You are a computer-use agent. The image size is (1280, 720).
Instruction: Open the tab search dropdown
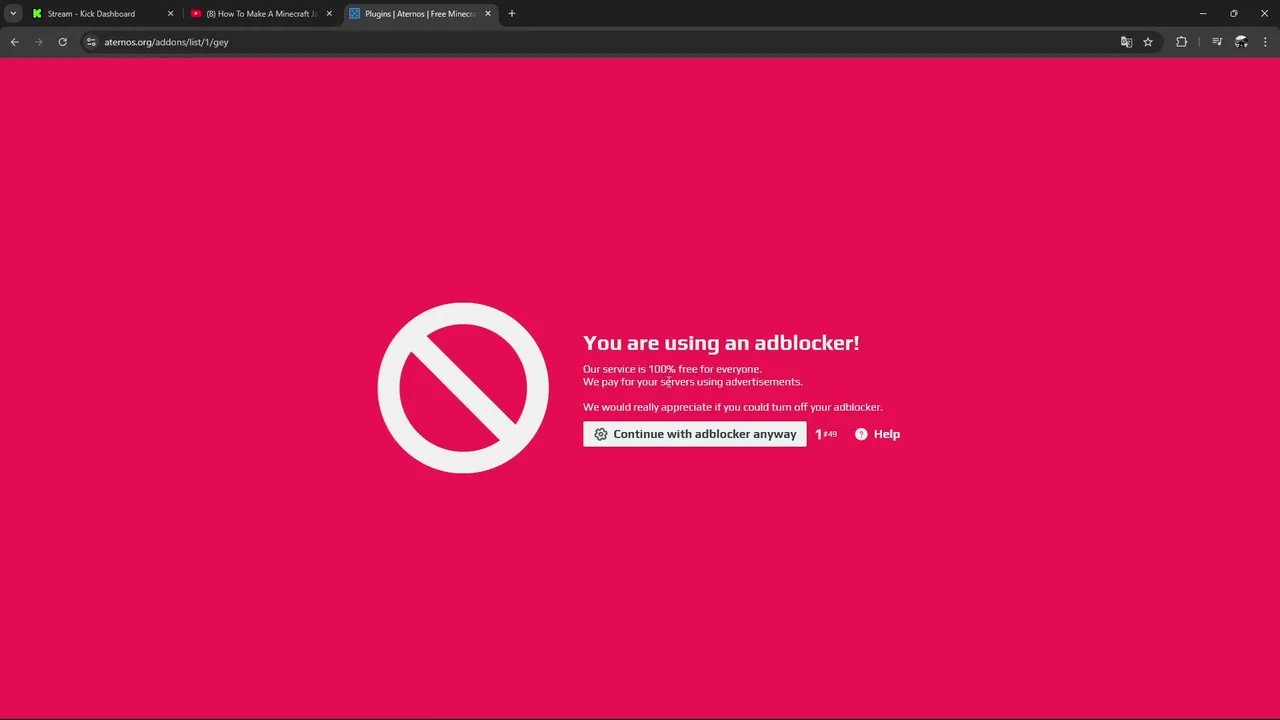tap(13, 14)
